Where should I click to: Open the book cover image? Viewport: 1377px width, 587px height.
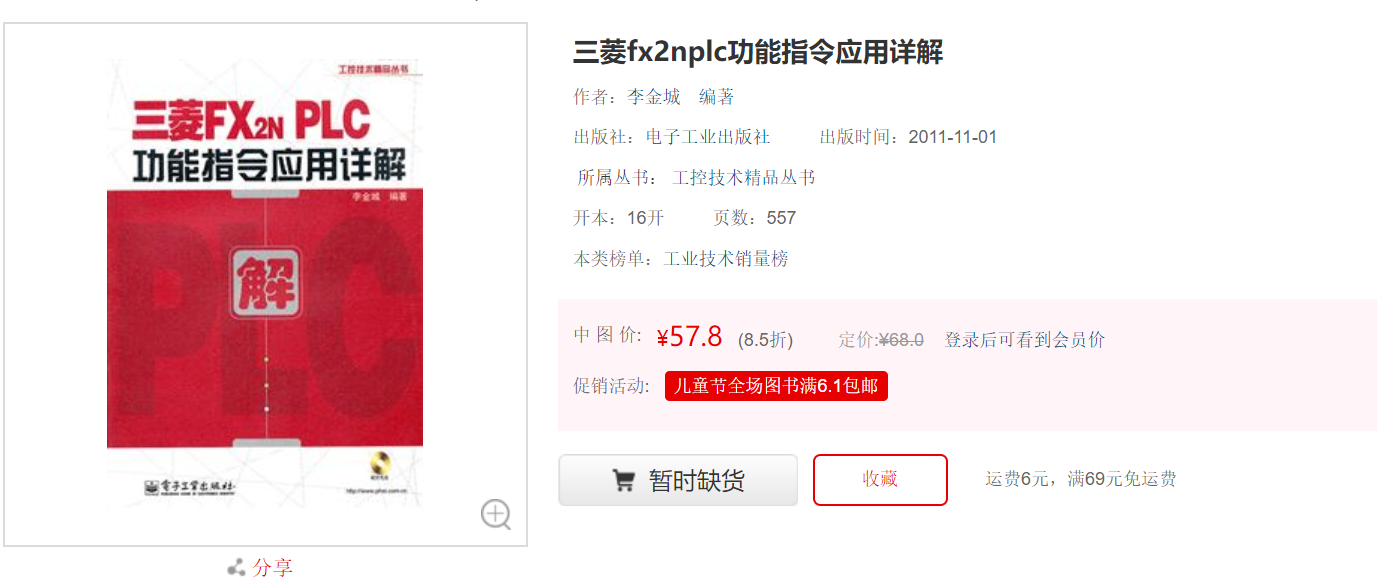click(x=265, y=284)
